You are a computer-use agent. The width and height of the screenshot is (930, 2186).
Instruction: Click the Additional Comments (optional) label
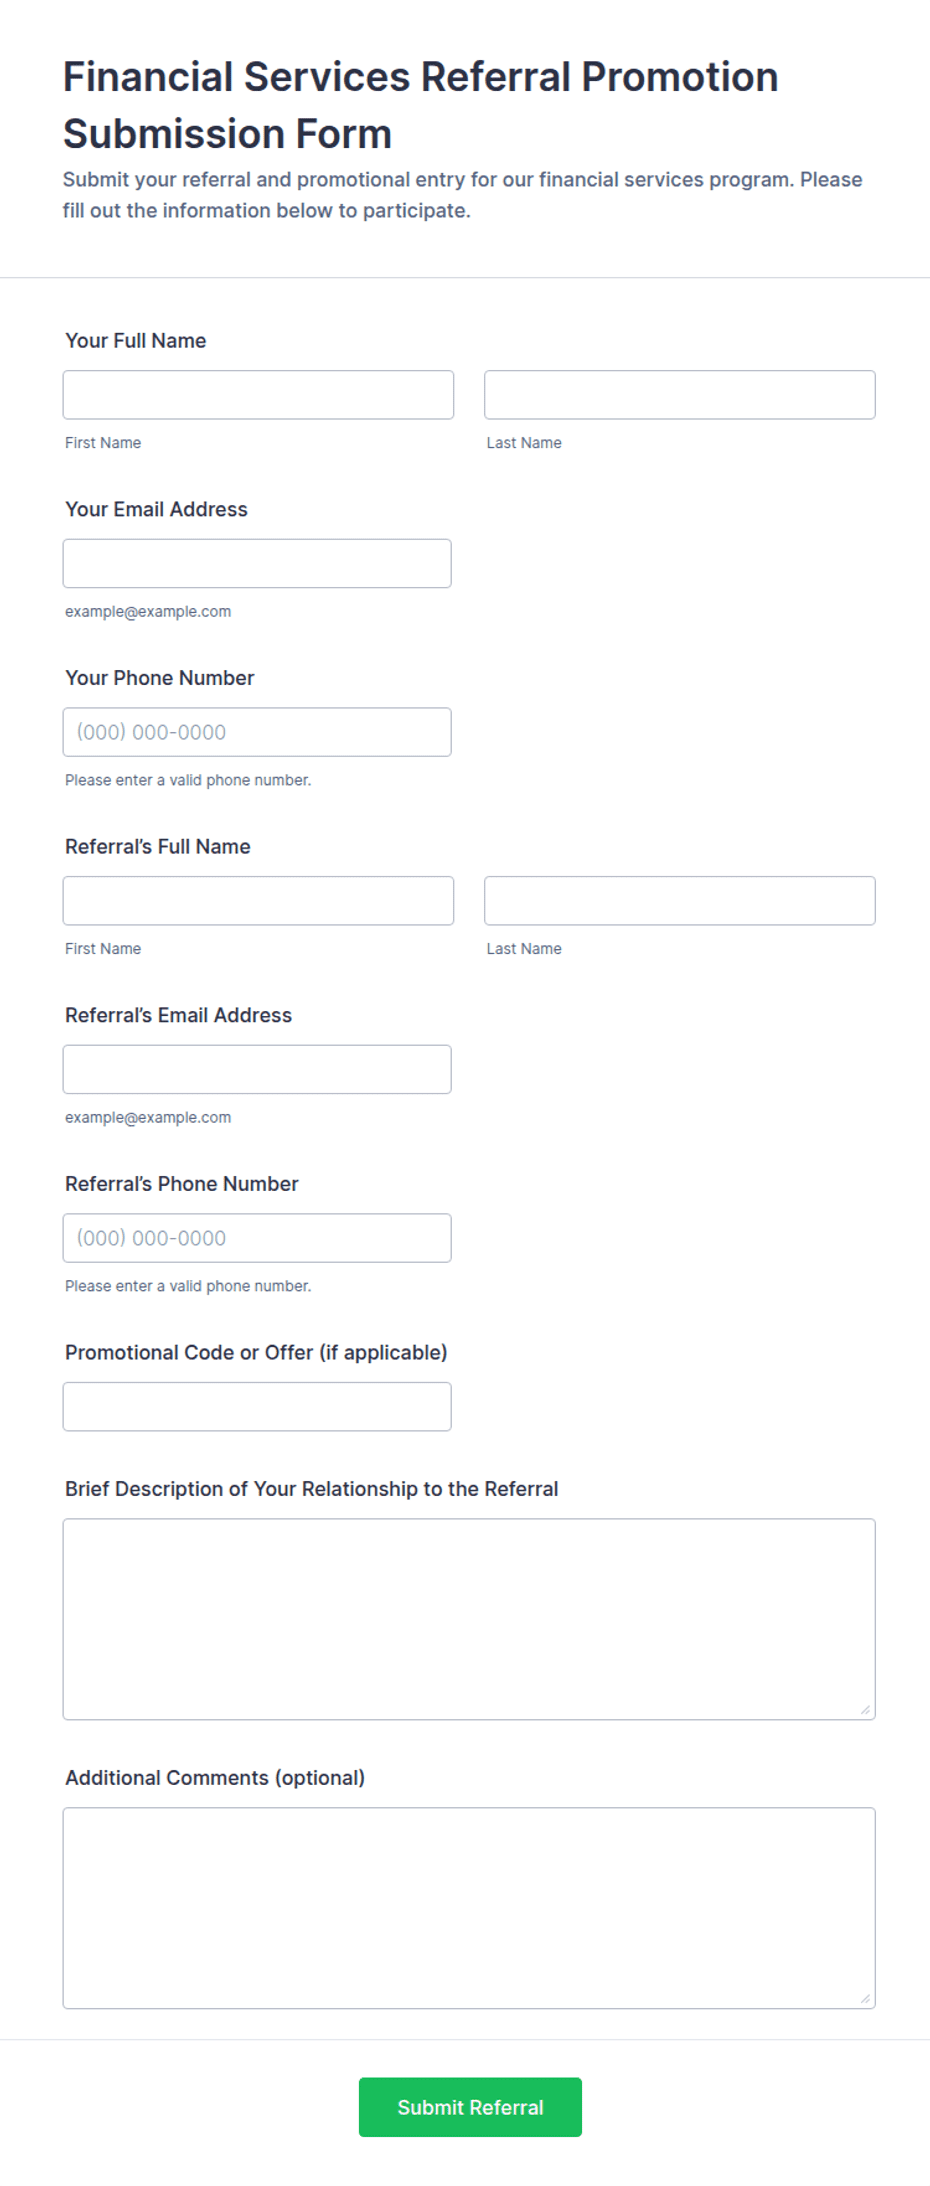215,1778
